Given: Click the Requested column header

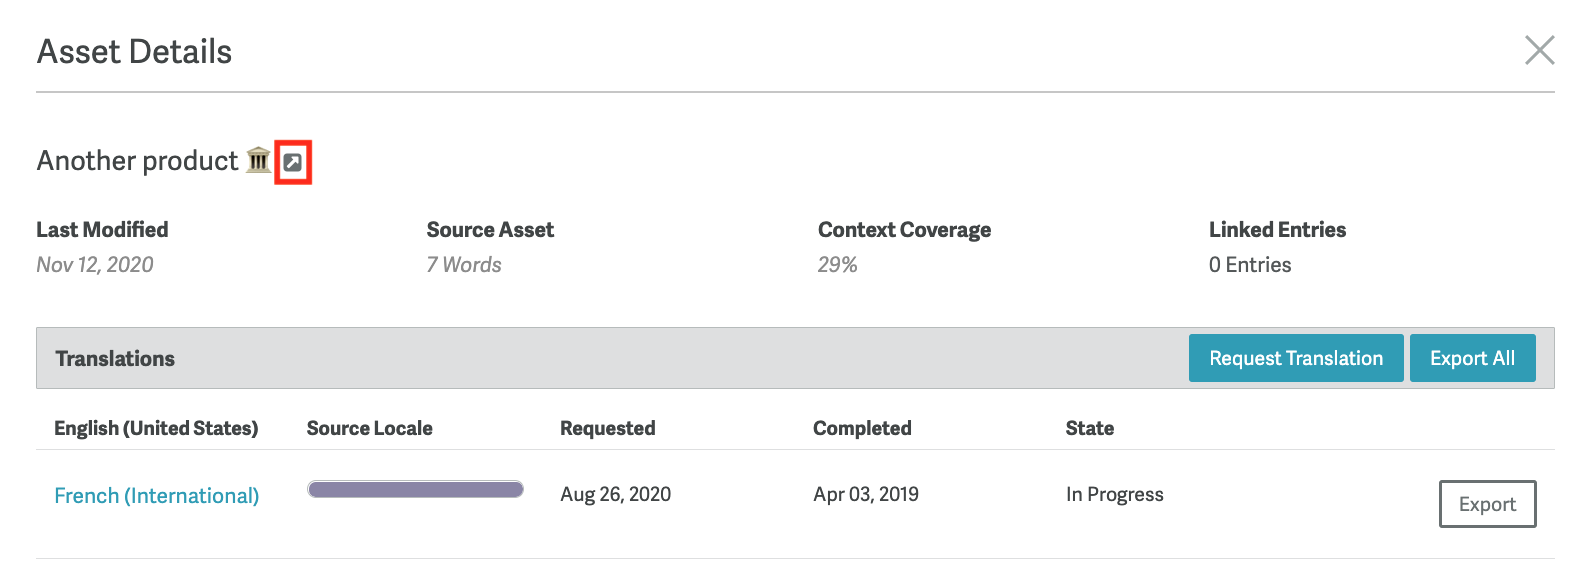Looking at the screenshot, I should 607,428.
